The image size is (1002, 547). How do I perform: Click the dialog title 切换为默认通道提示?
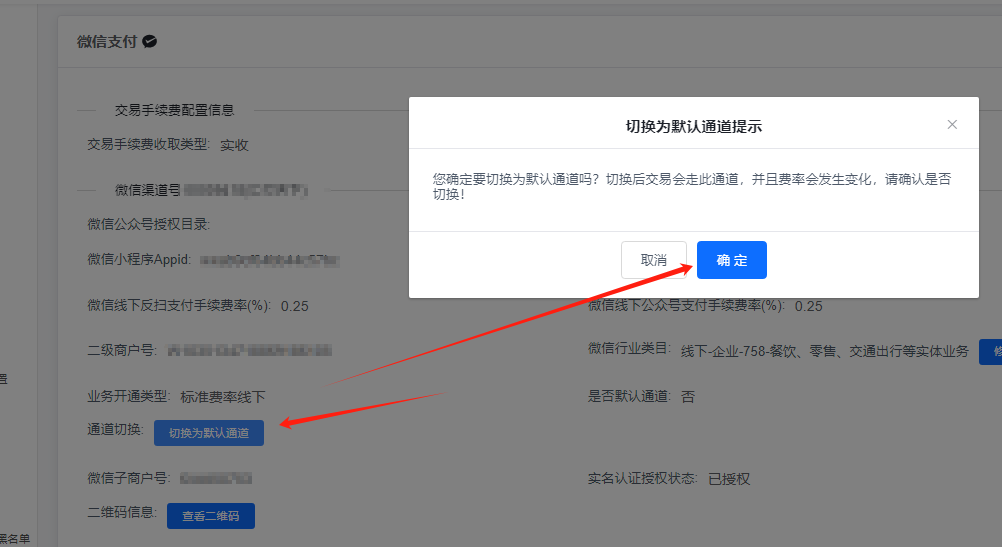pos(693,126)
